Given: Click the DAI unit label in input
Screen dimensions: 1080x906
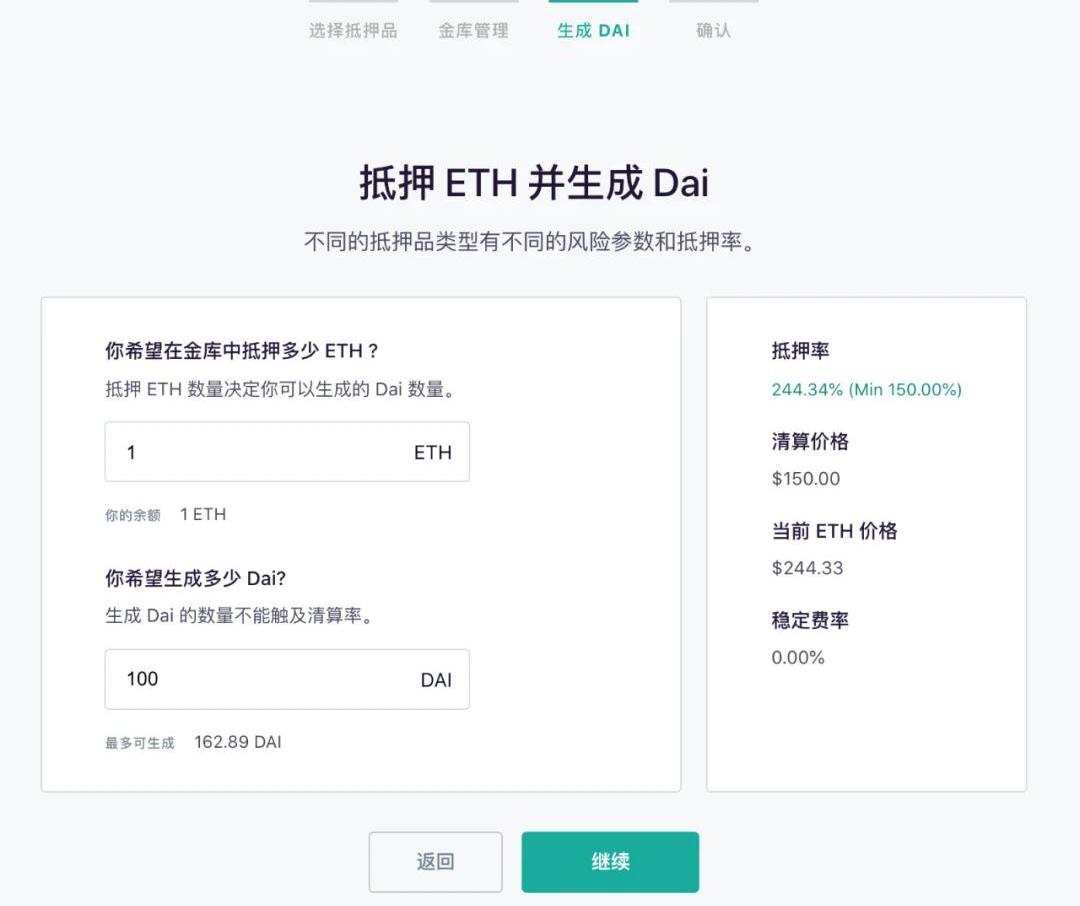Looking at the screenshot, I should click(x=436, y=681).
